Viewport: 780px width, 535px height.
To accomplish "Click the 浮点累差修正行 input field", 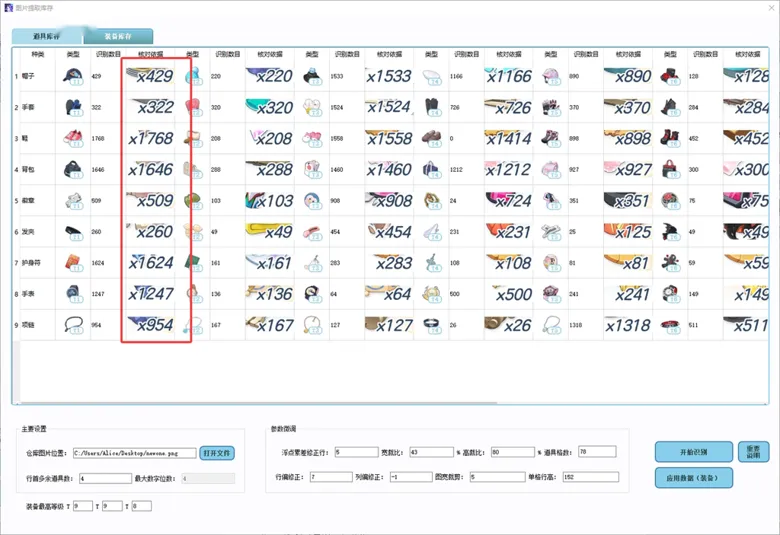I will [x=356, y=452].
